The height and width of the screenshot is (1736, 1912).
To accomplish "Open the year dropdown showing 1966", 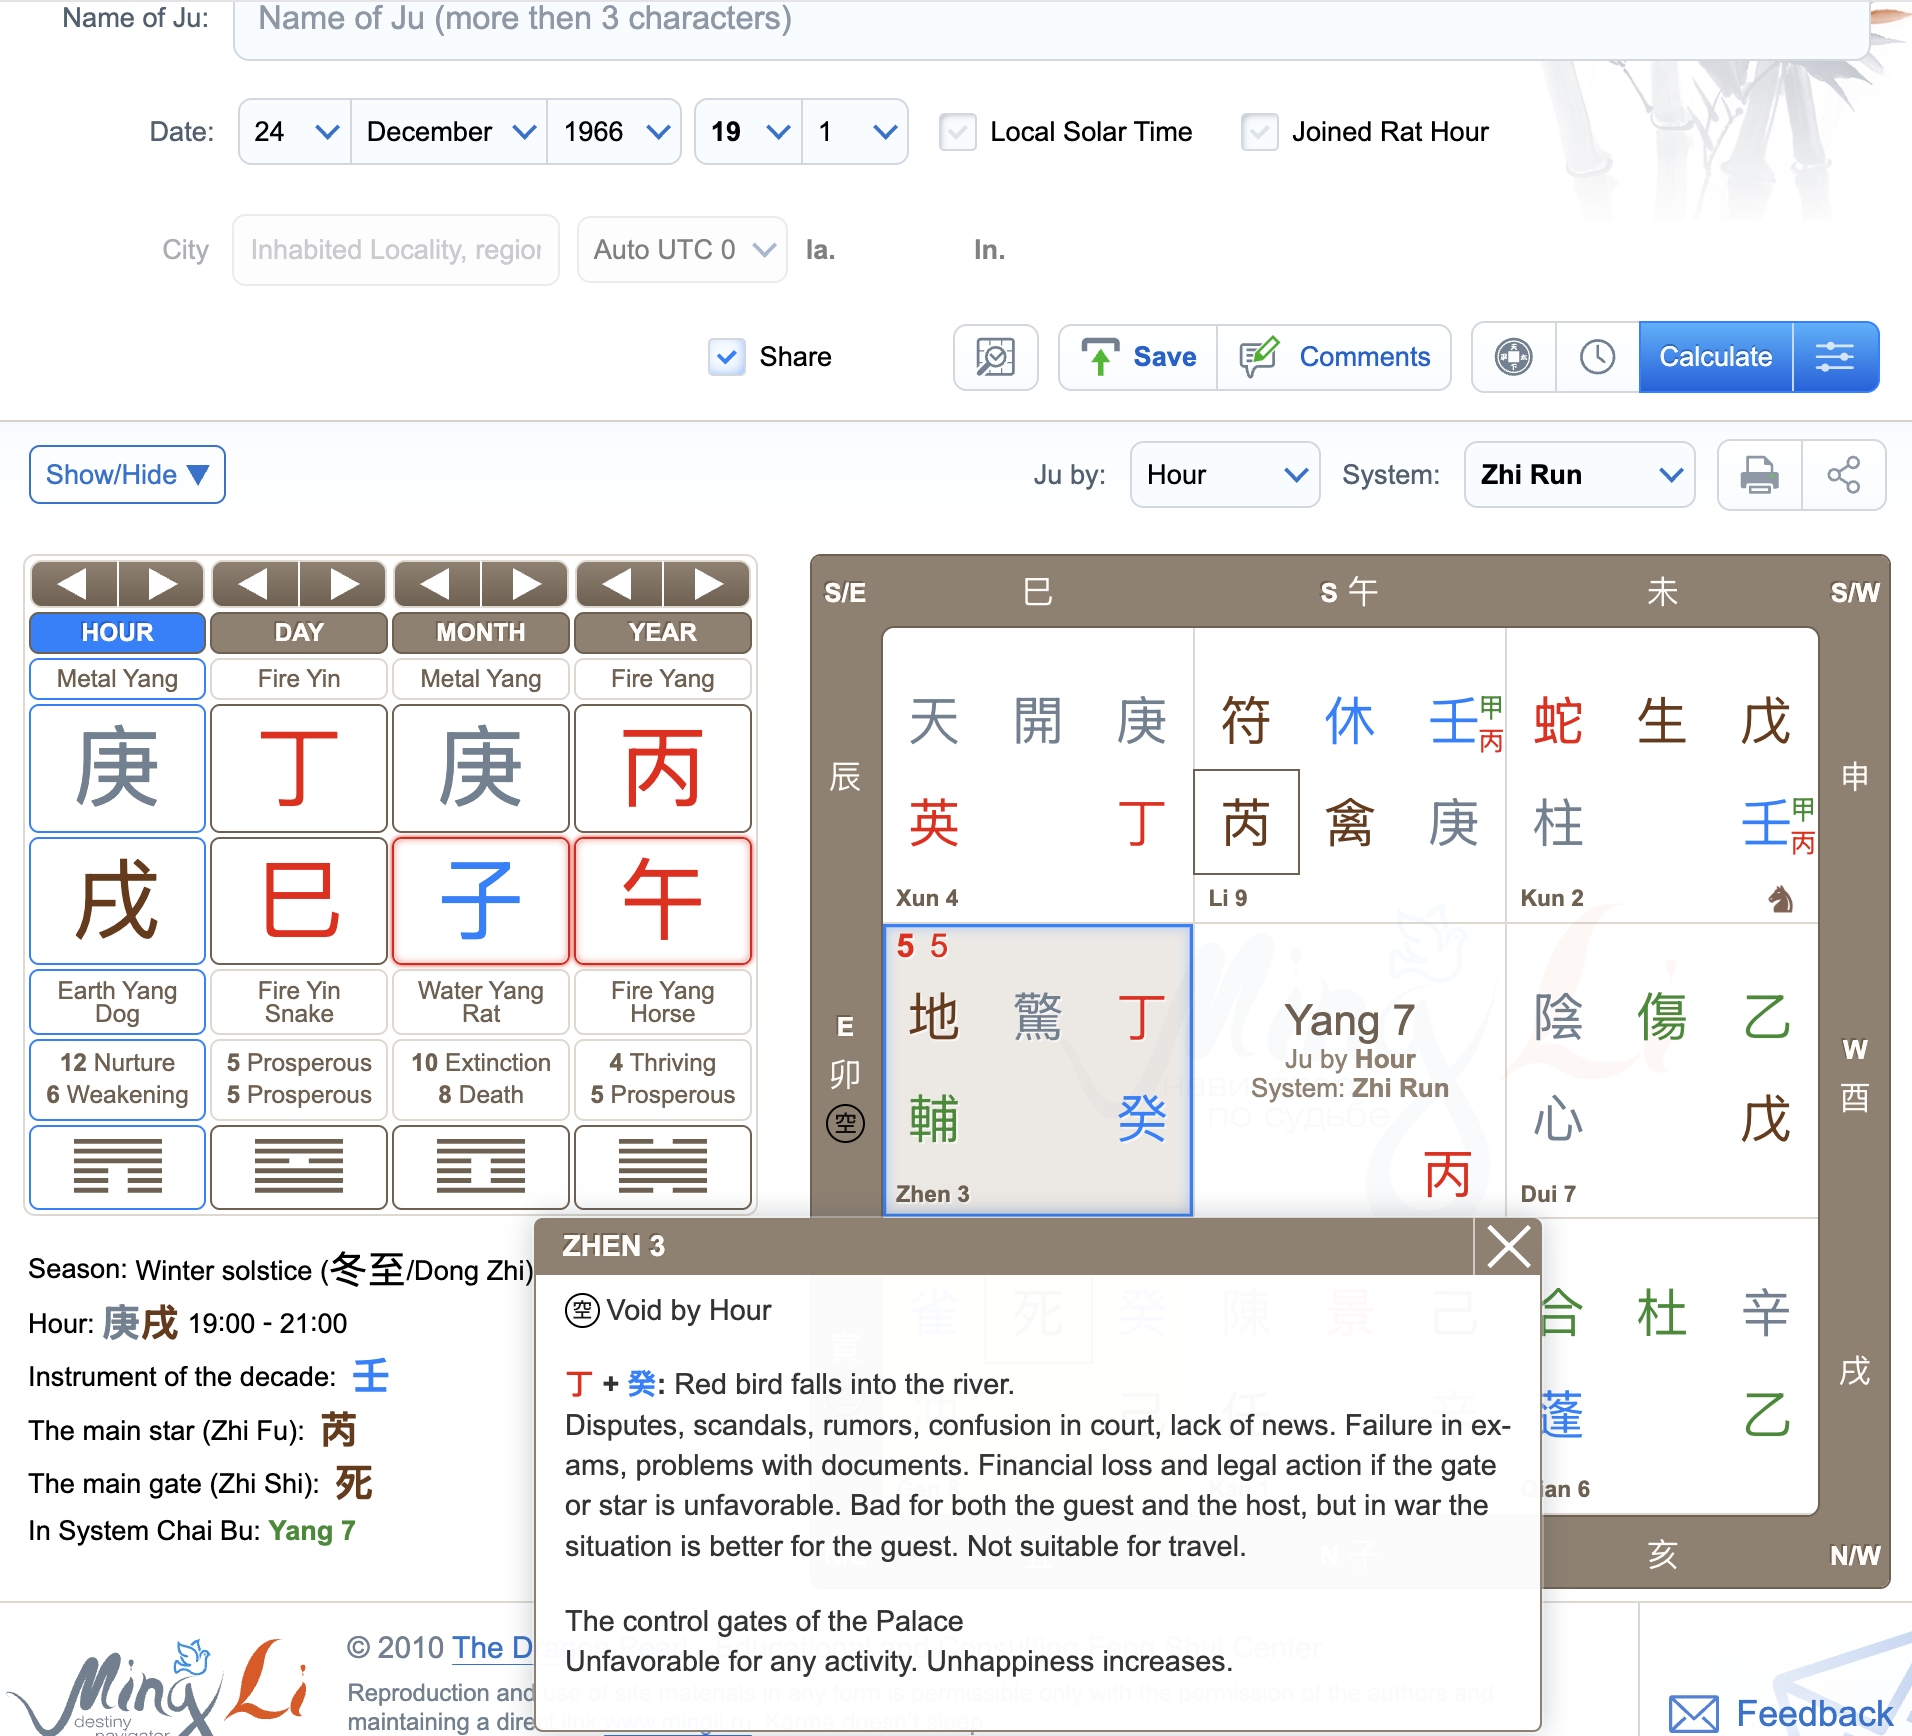I will pyautogui.click(x=614, y=132).
